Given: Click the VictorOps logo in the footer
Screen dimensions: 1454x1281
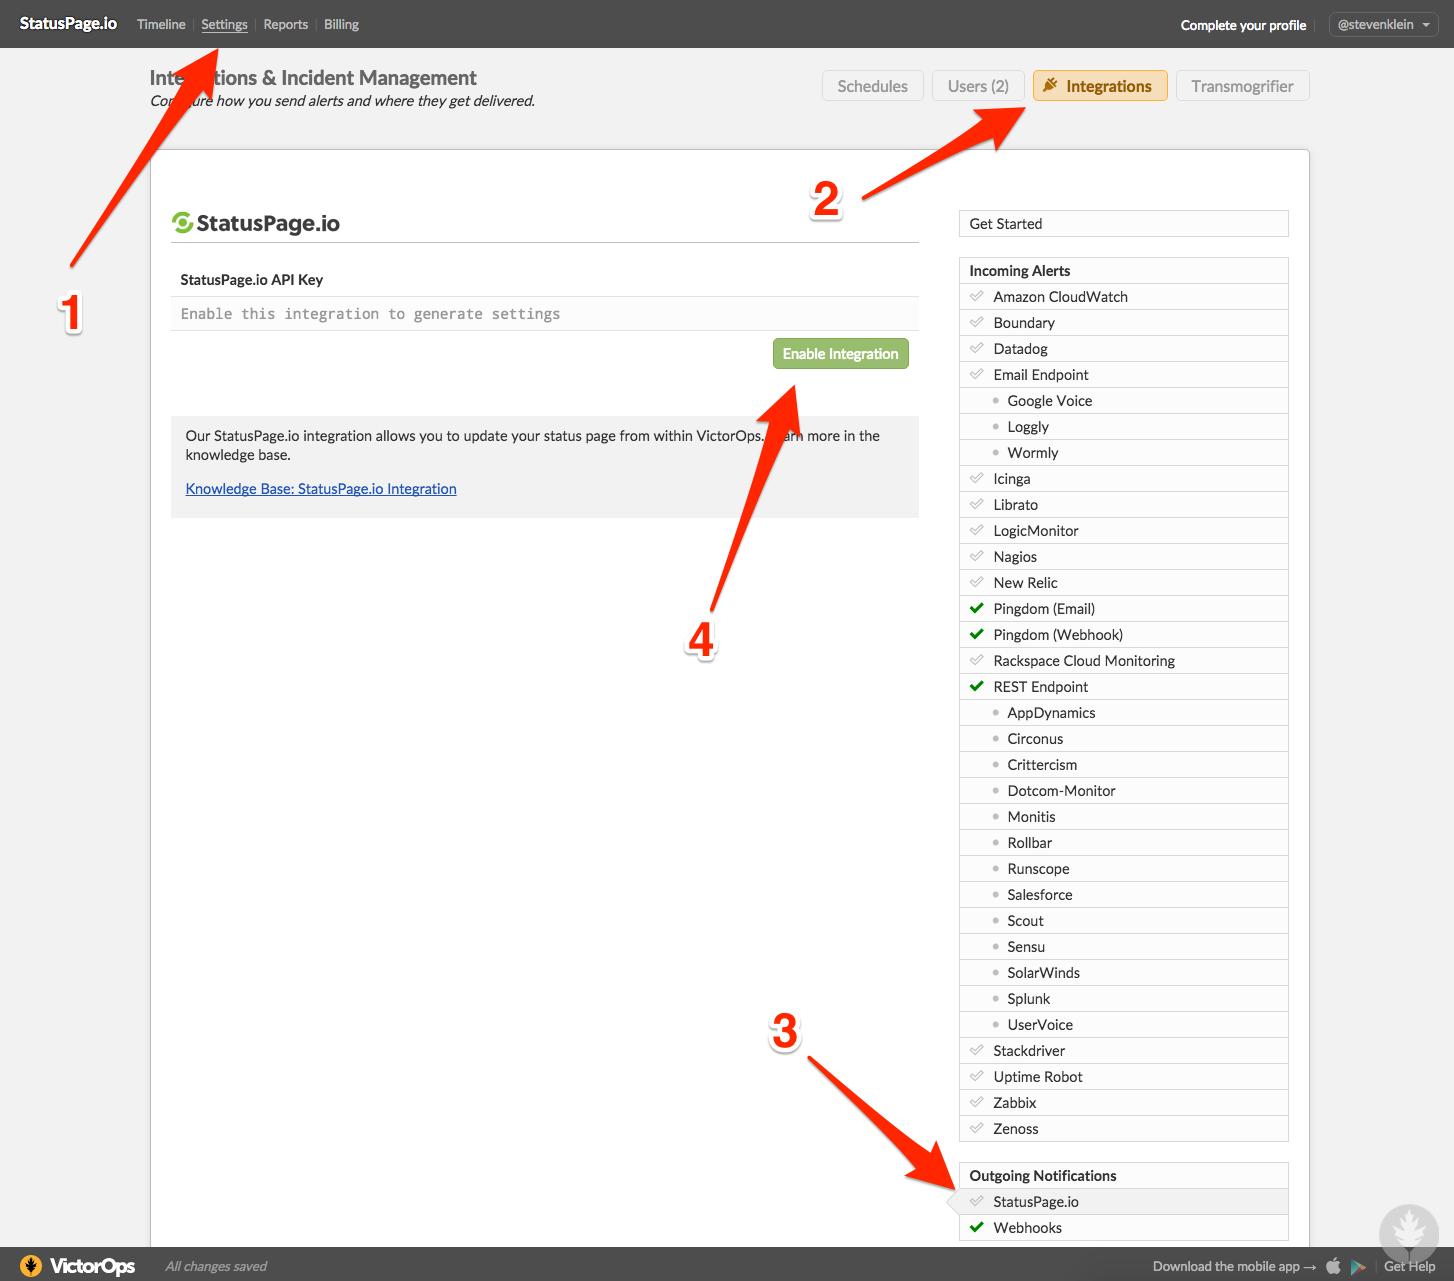Looking at the screenshot, I should point(78,1266).
